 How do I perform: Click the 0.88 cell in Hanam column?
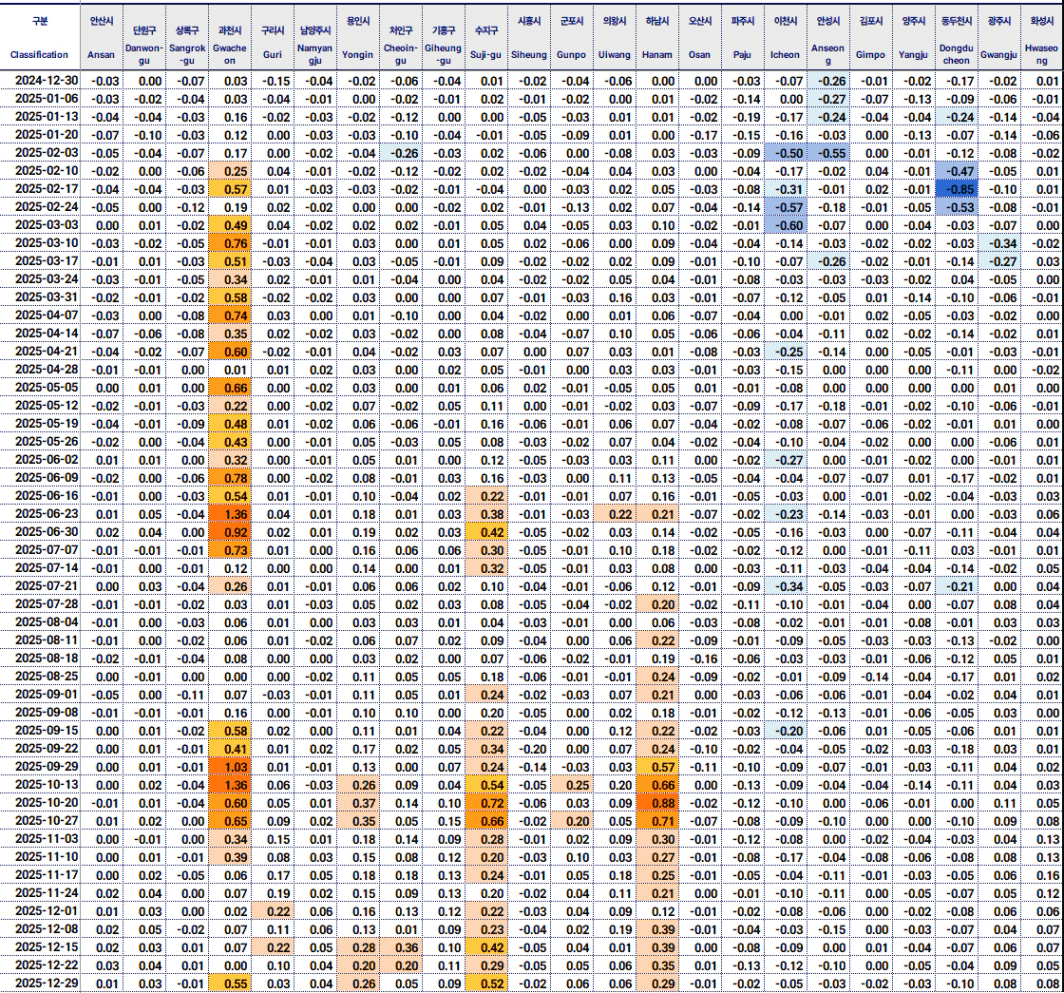(660, 803)
